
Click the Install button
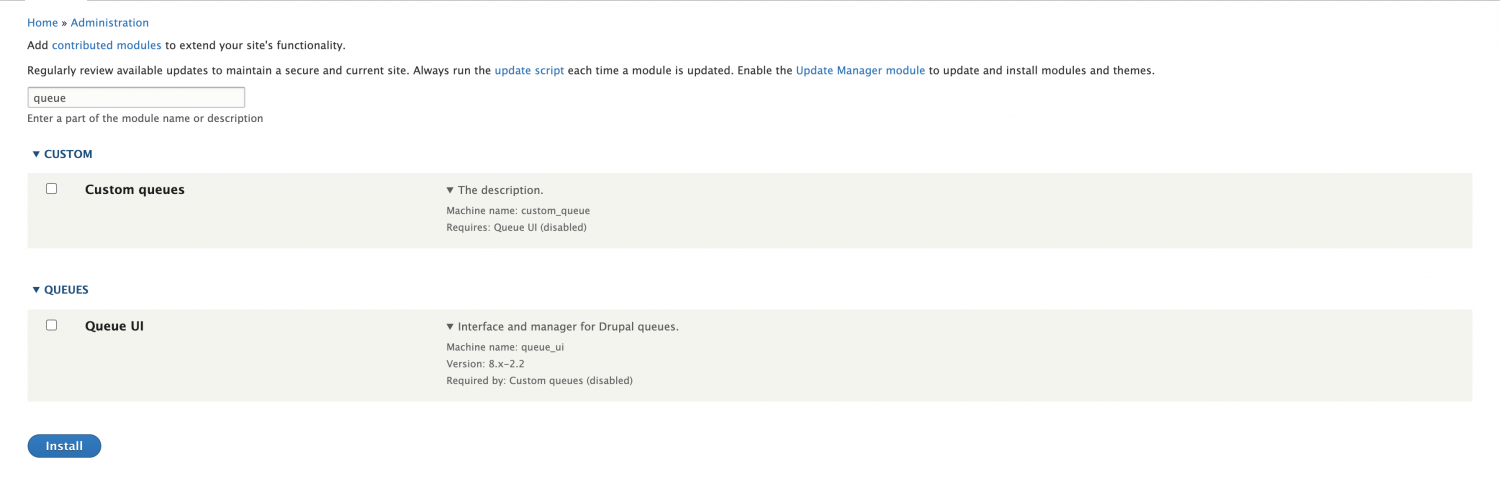point(64,446)
